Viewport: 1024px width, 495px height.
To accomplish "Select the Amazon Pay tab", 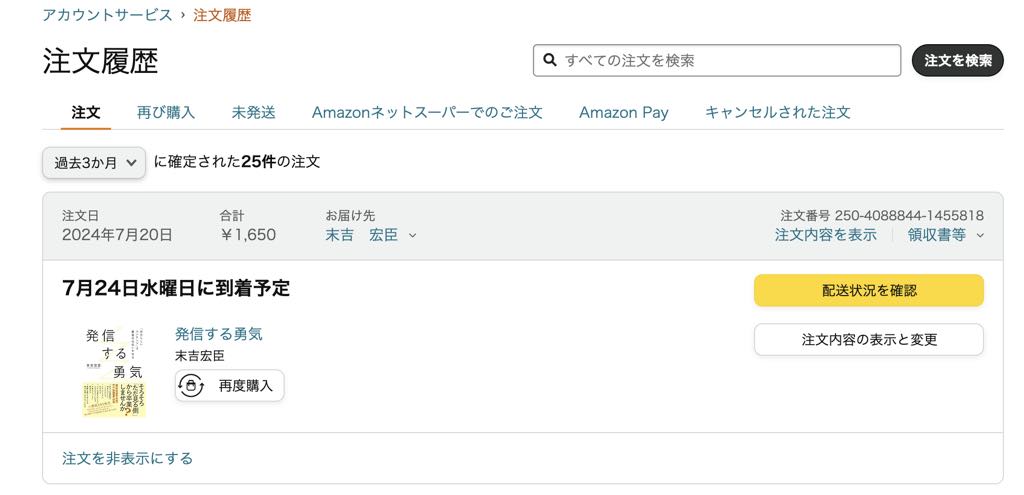I will coord(624,112).
